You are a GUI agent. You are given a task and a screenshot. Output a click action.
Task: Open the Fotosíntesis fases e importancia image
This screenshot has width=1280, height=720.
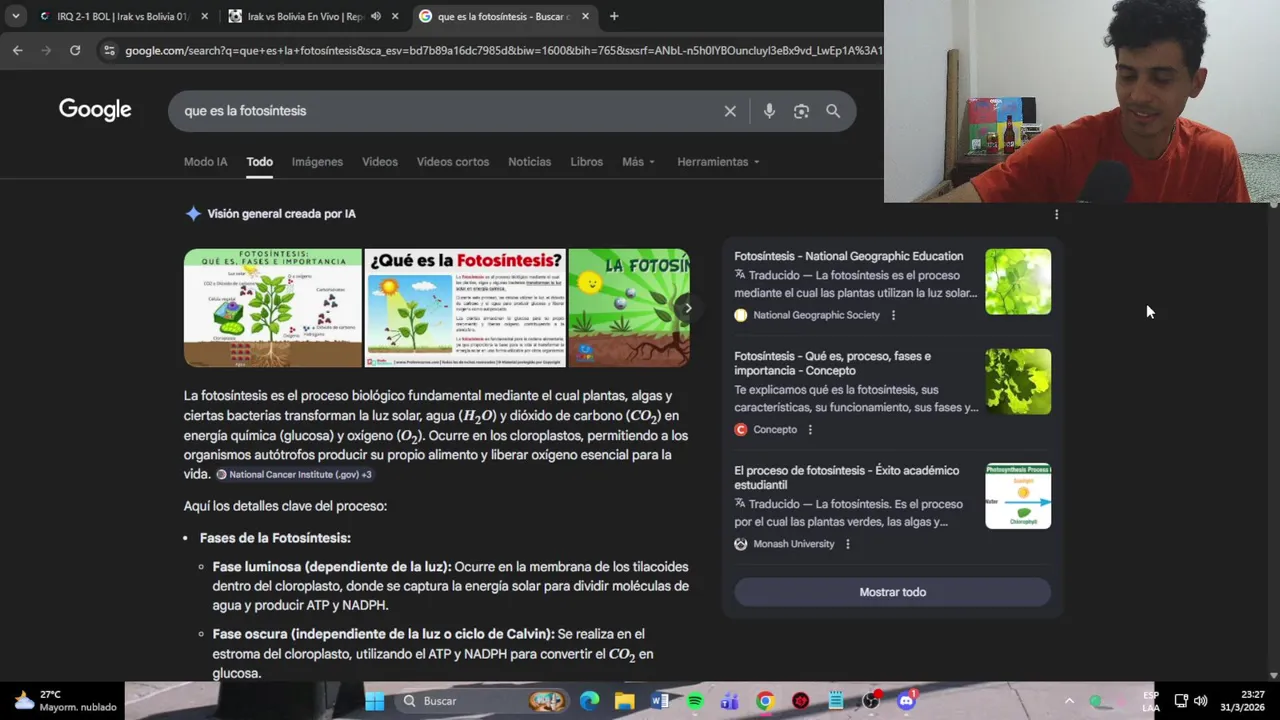click(x=273, y=308)
